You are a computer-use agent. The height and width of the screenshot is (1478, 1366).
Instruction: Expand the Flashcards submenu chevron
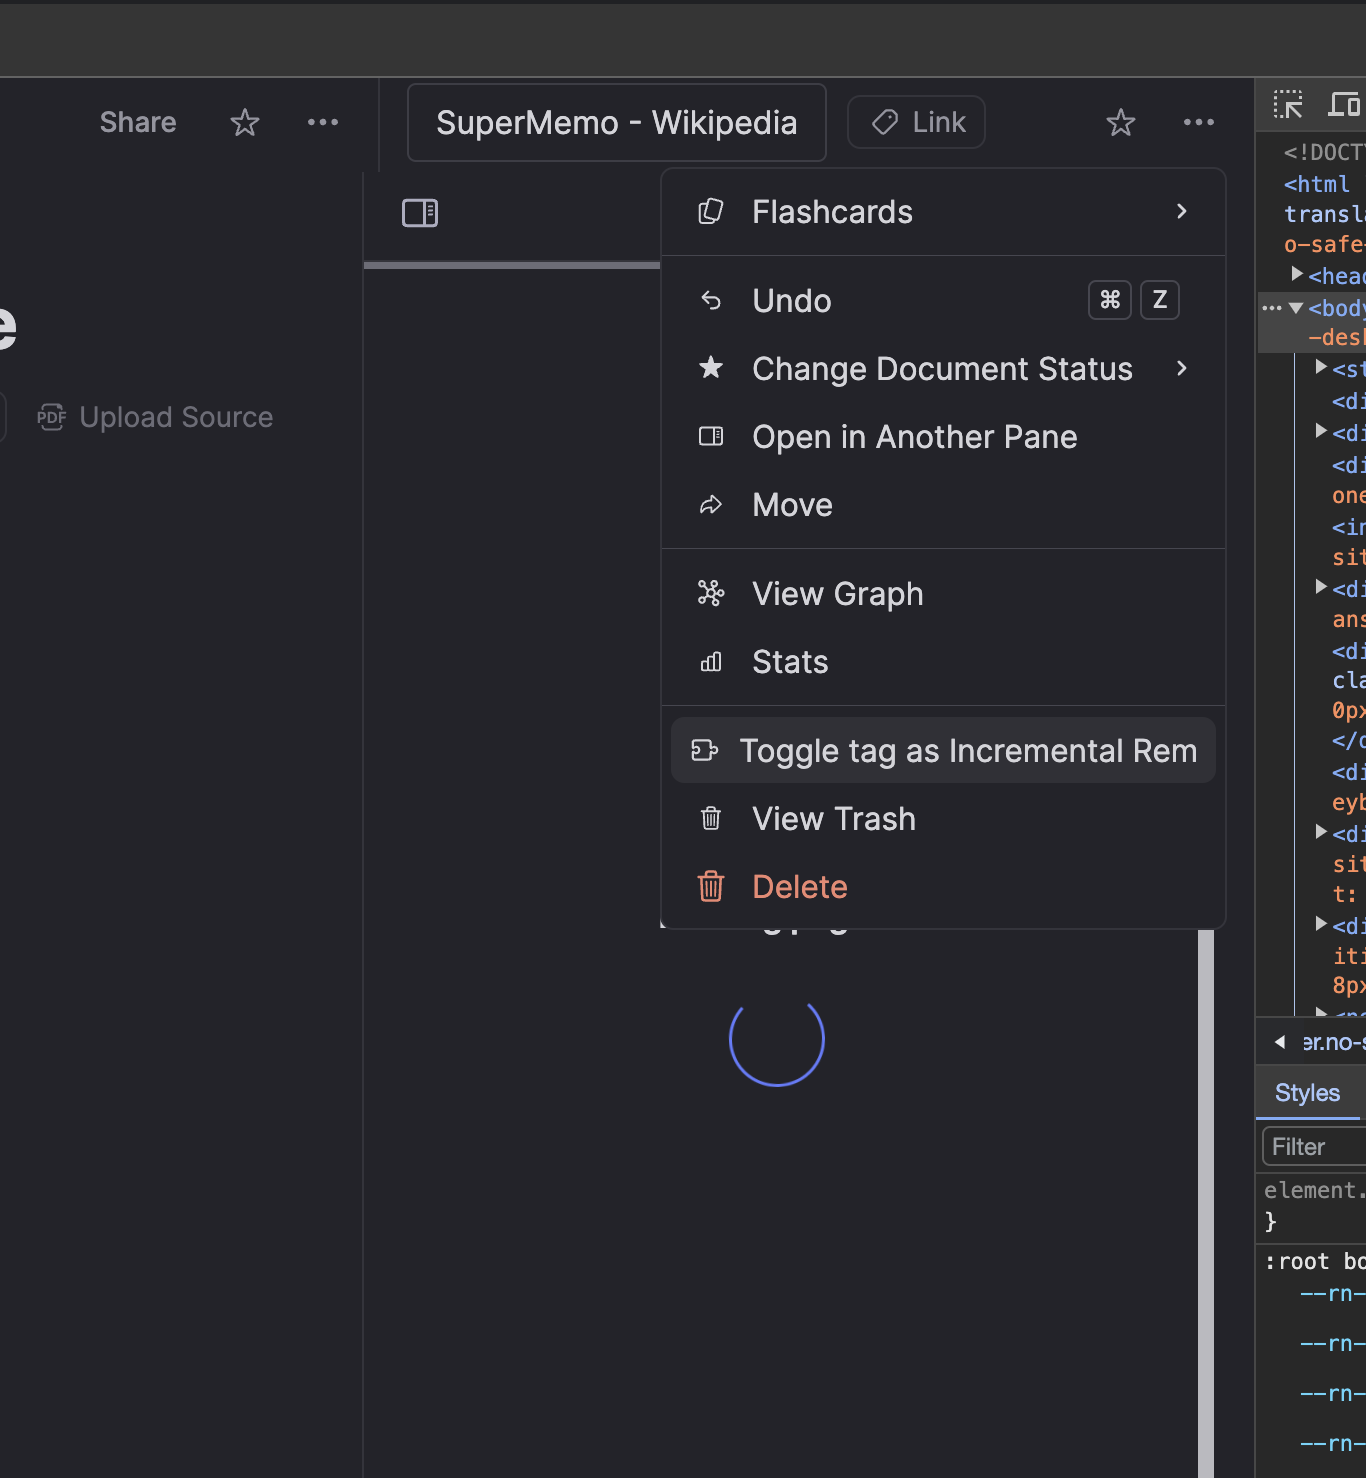[x=1182, y=211]
